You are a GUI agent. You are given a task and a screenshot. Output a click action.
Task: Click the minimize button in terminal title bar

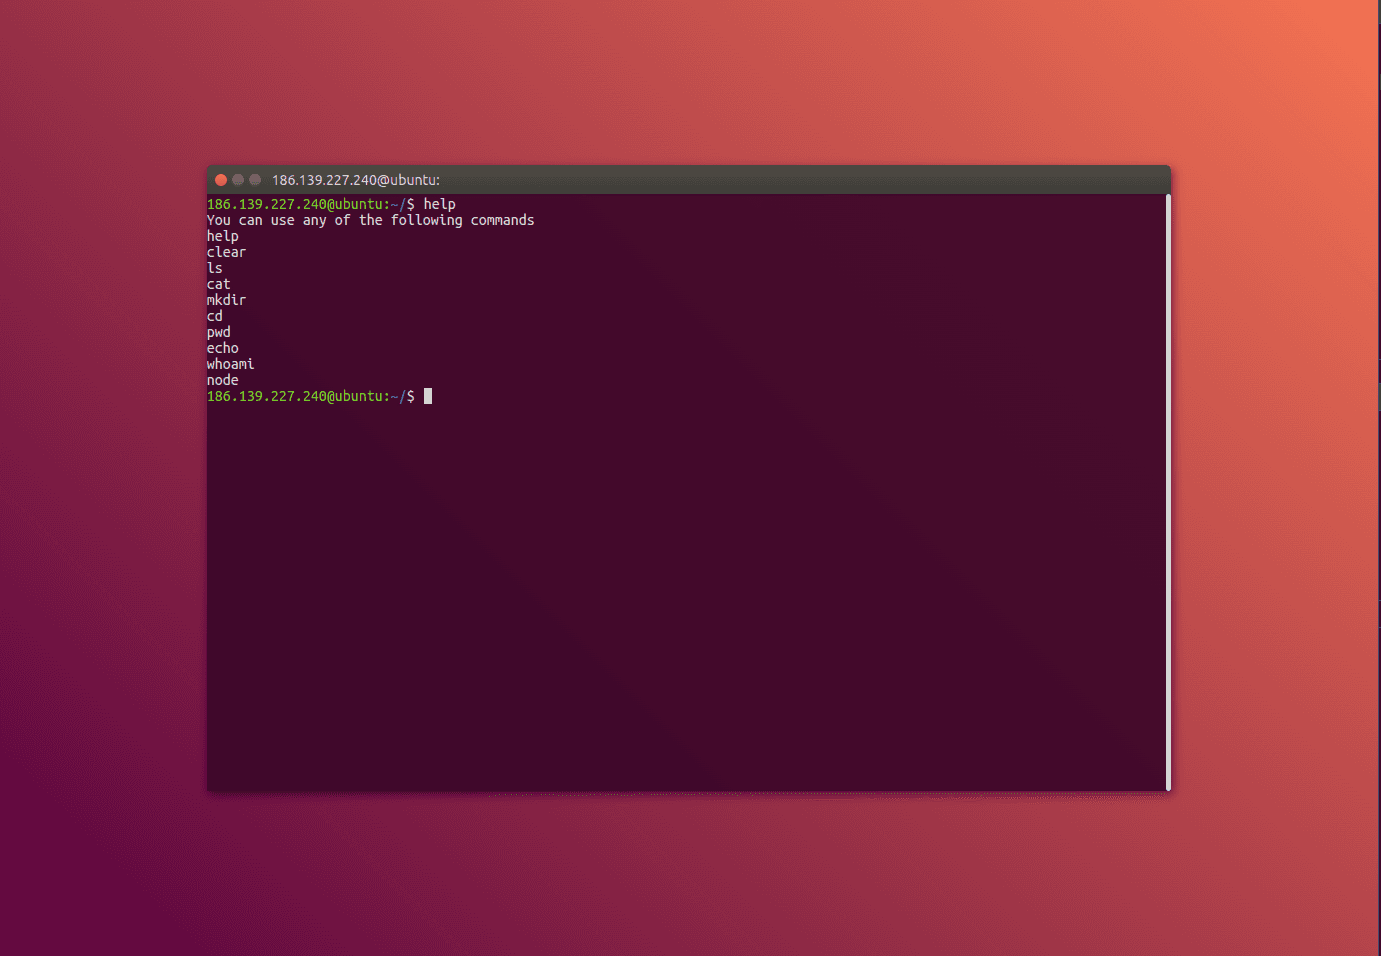click(238, 180)
